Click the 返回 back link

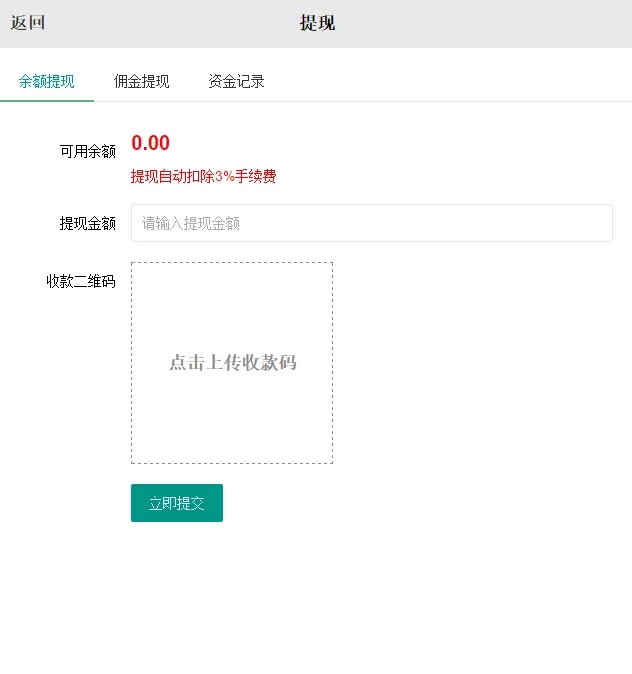[28, 23]
